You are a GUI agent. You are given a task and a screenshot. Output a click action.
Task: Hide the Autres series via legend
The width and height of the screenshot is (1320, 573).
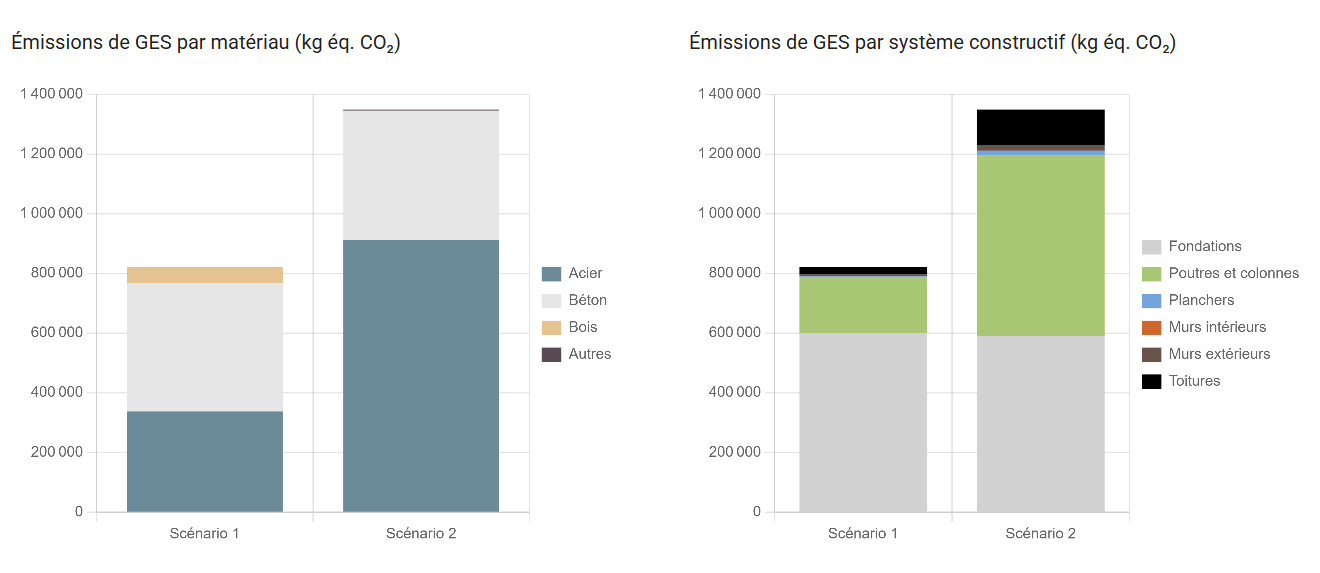(589, 354)
